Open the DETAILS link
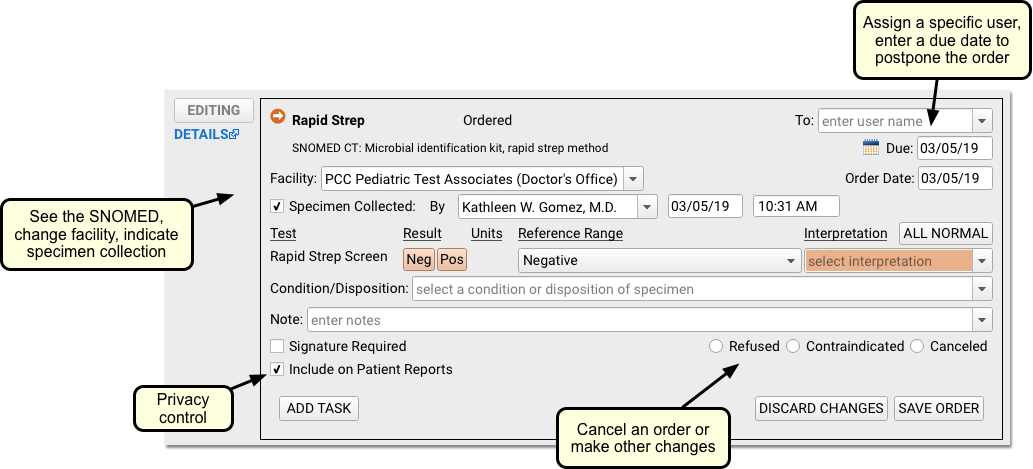 click(x=201, y=134)
